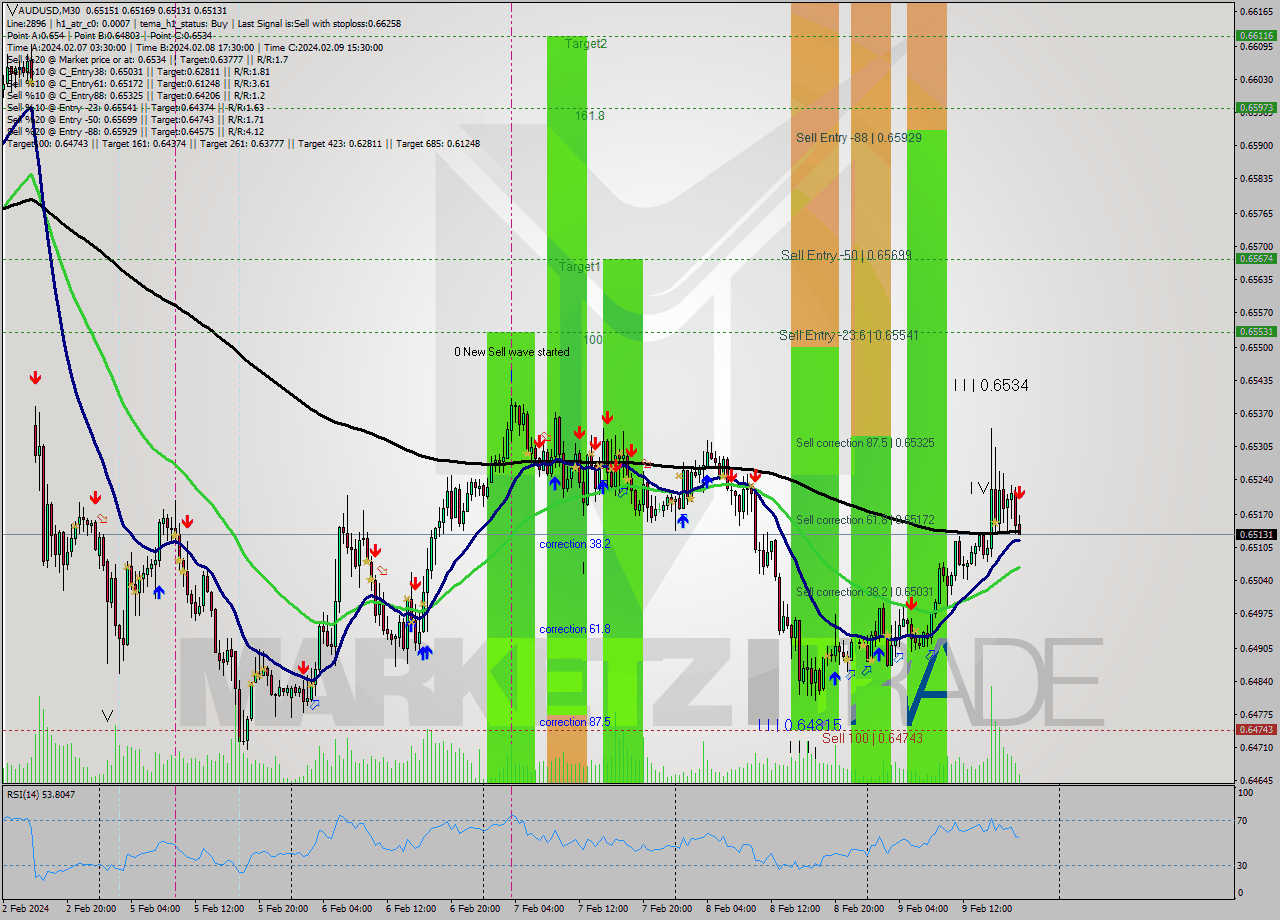The height and width of the screenshot is (920, 1280).
Task: Select the Target1 label on the chart
Action: coord(579,267)
